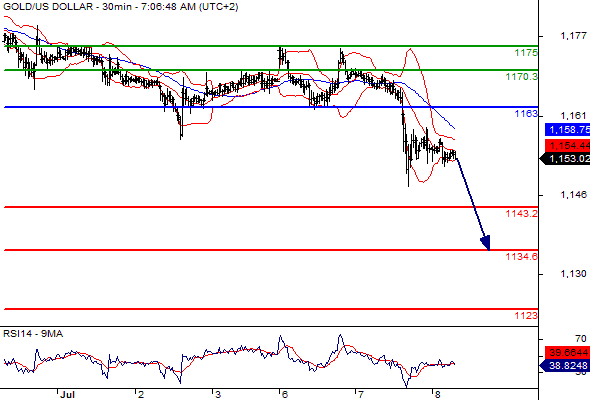Click the date axis label 2
Image resolution: width=590 pixels, height=400 pixels.
(x=141, y=395)
